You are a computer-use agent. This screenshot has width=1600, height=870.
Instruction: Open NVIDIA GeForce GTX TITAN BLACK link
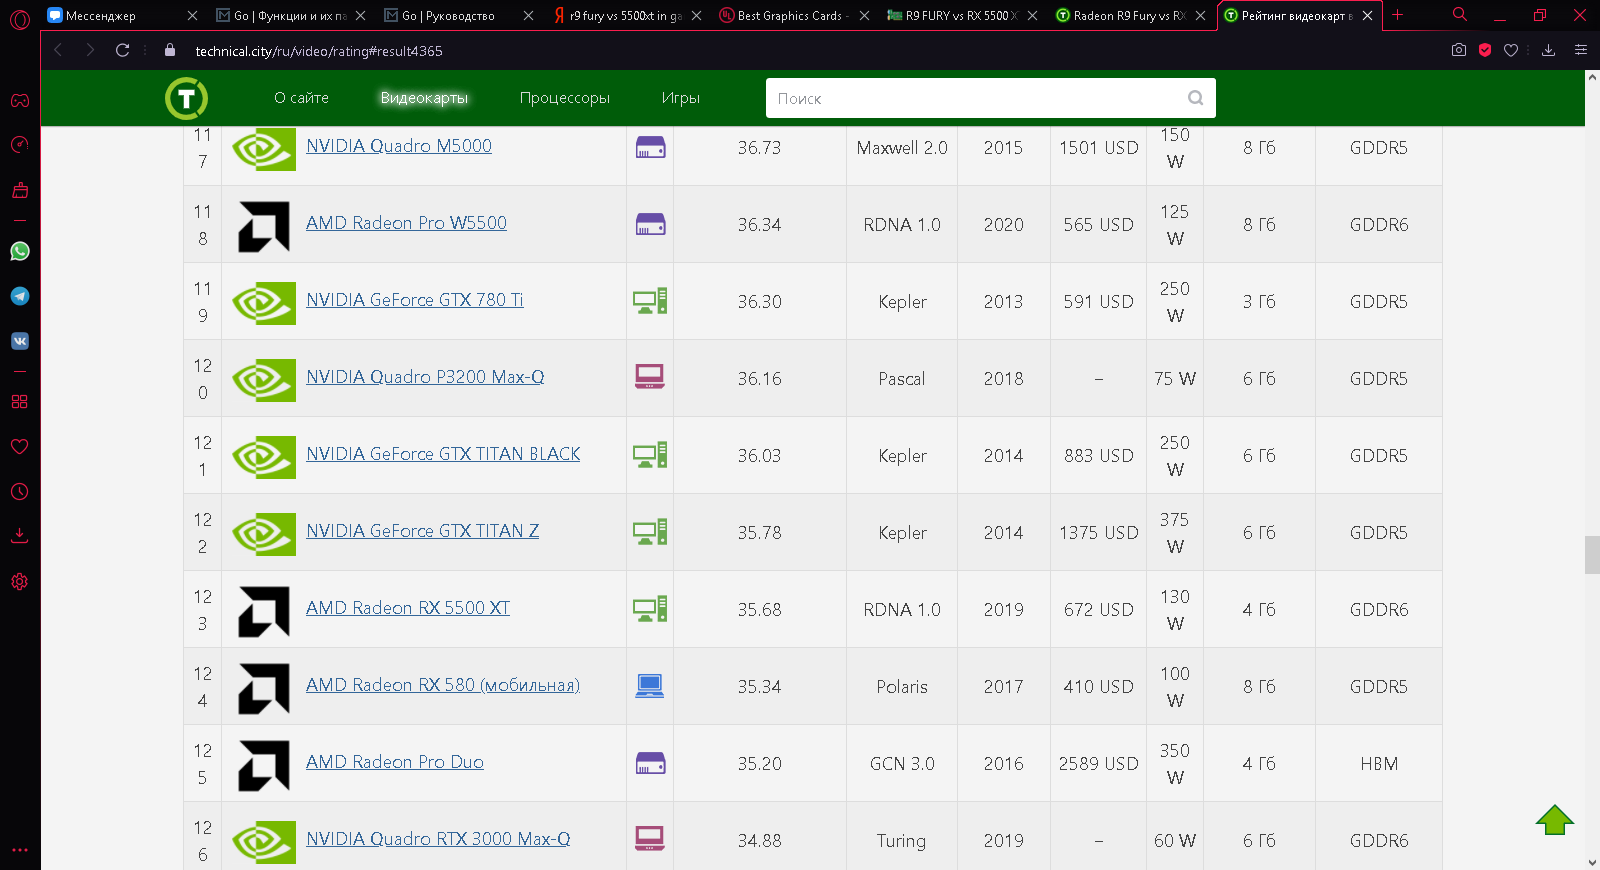click(443, 454)
